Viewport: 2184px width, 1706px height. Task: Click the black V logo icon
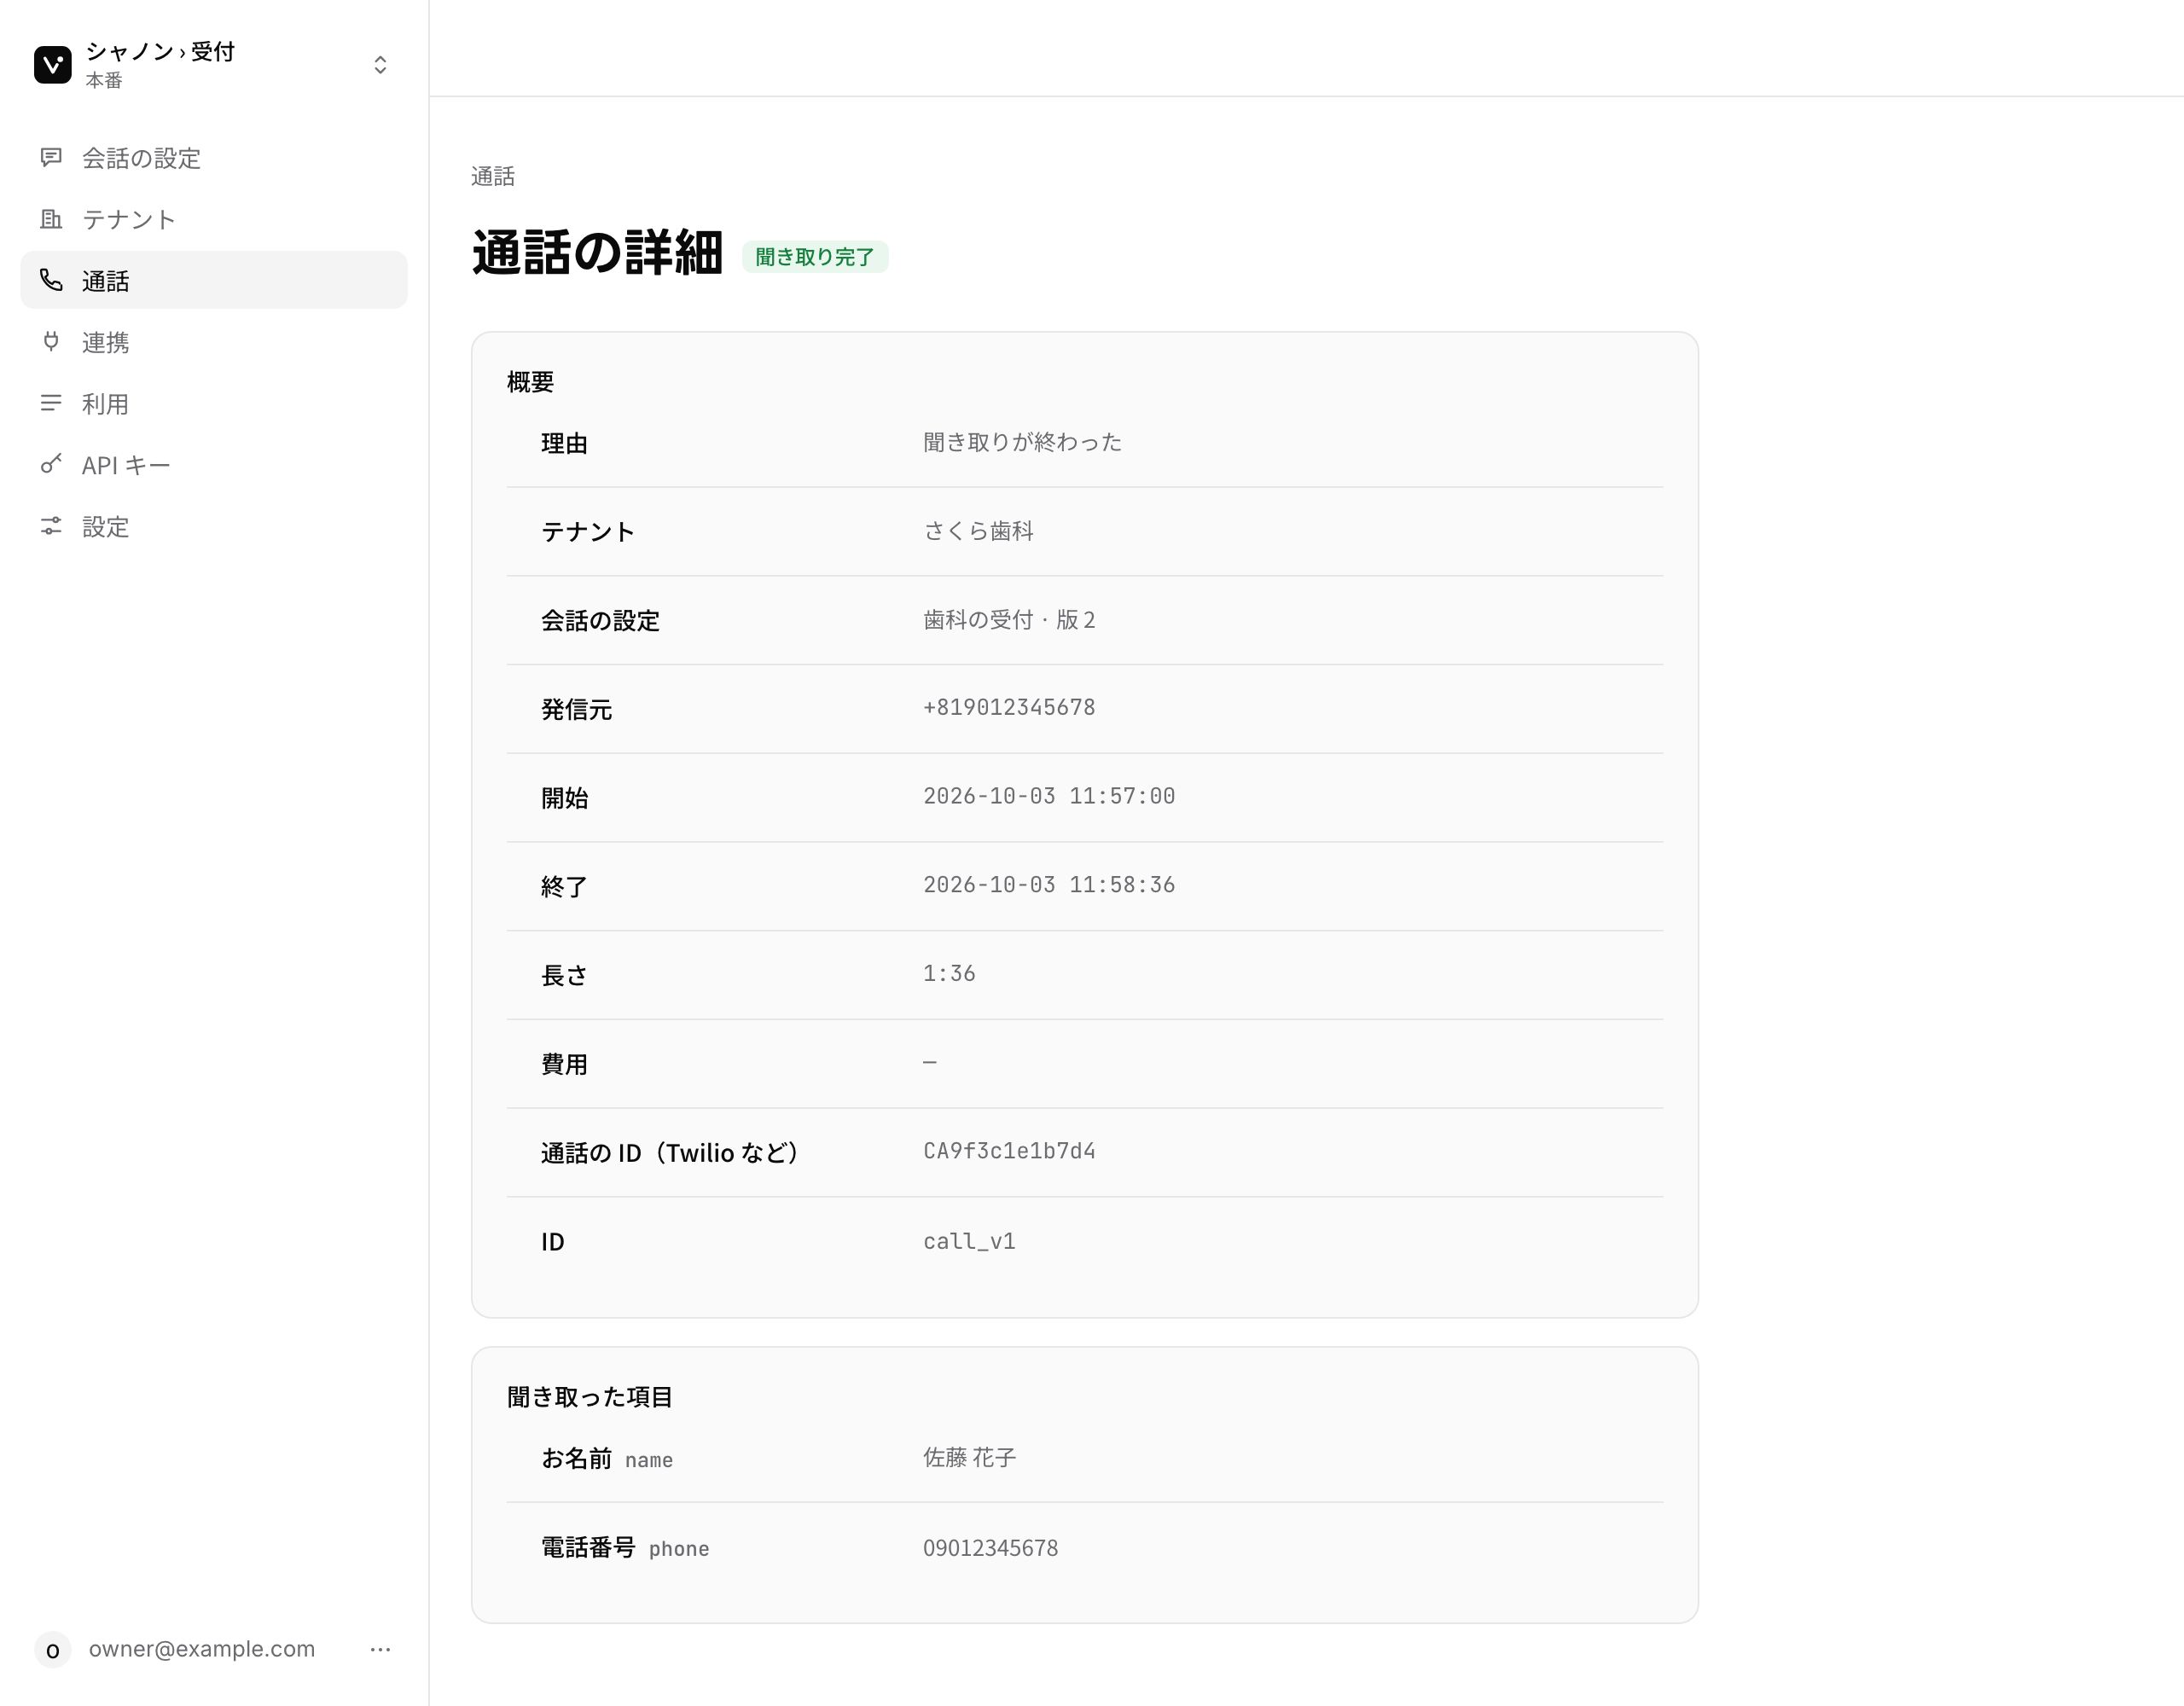53,65
